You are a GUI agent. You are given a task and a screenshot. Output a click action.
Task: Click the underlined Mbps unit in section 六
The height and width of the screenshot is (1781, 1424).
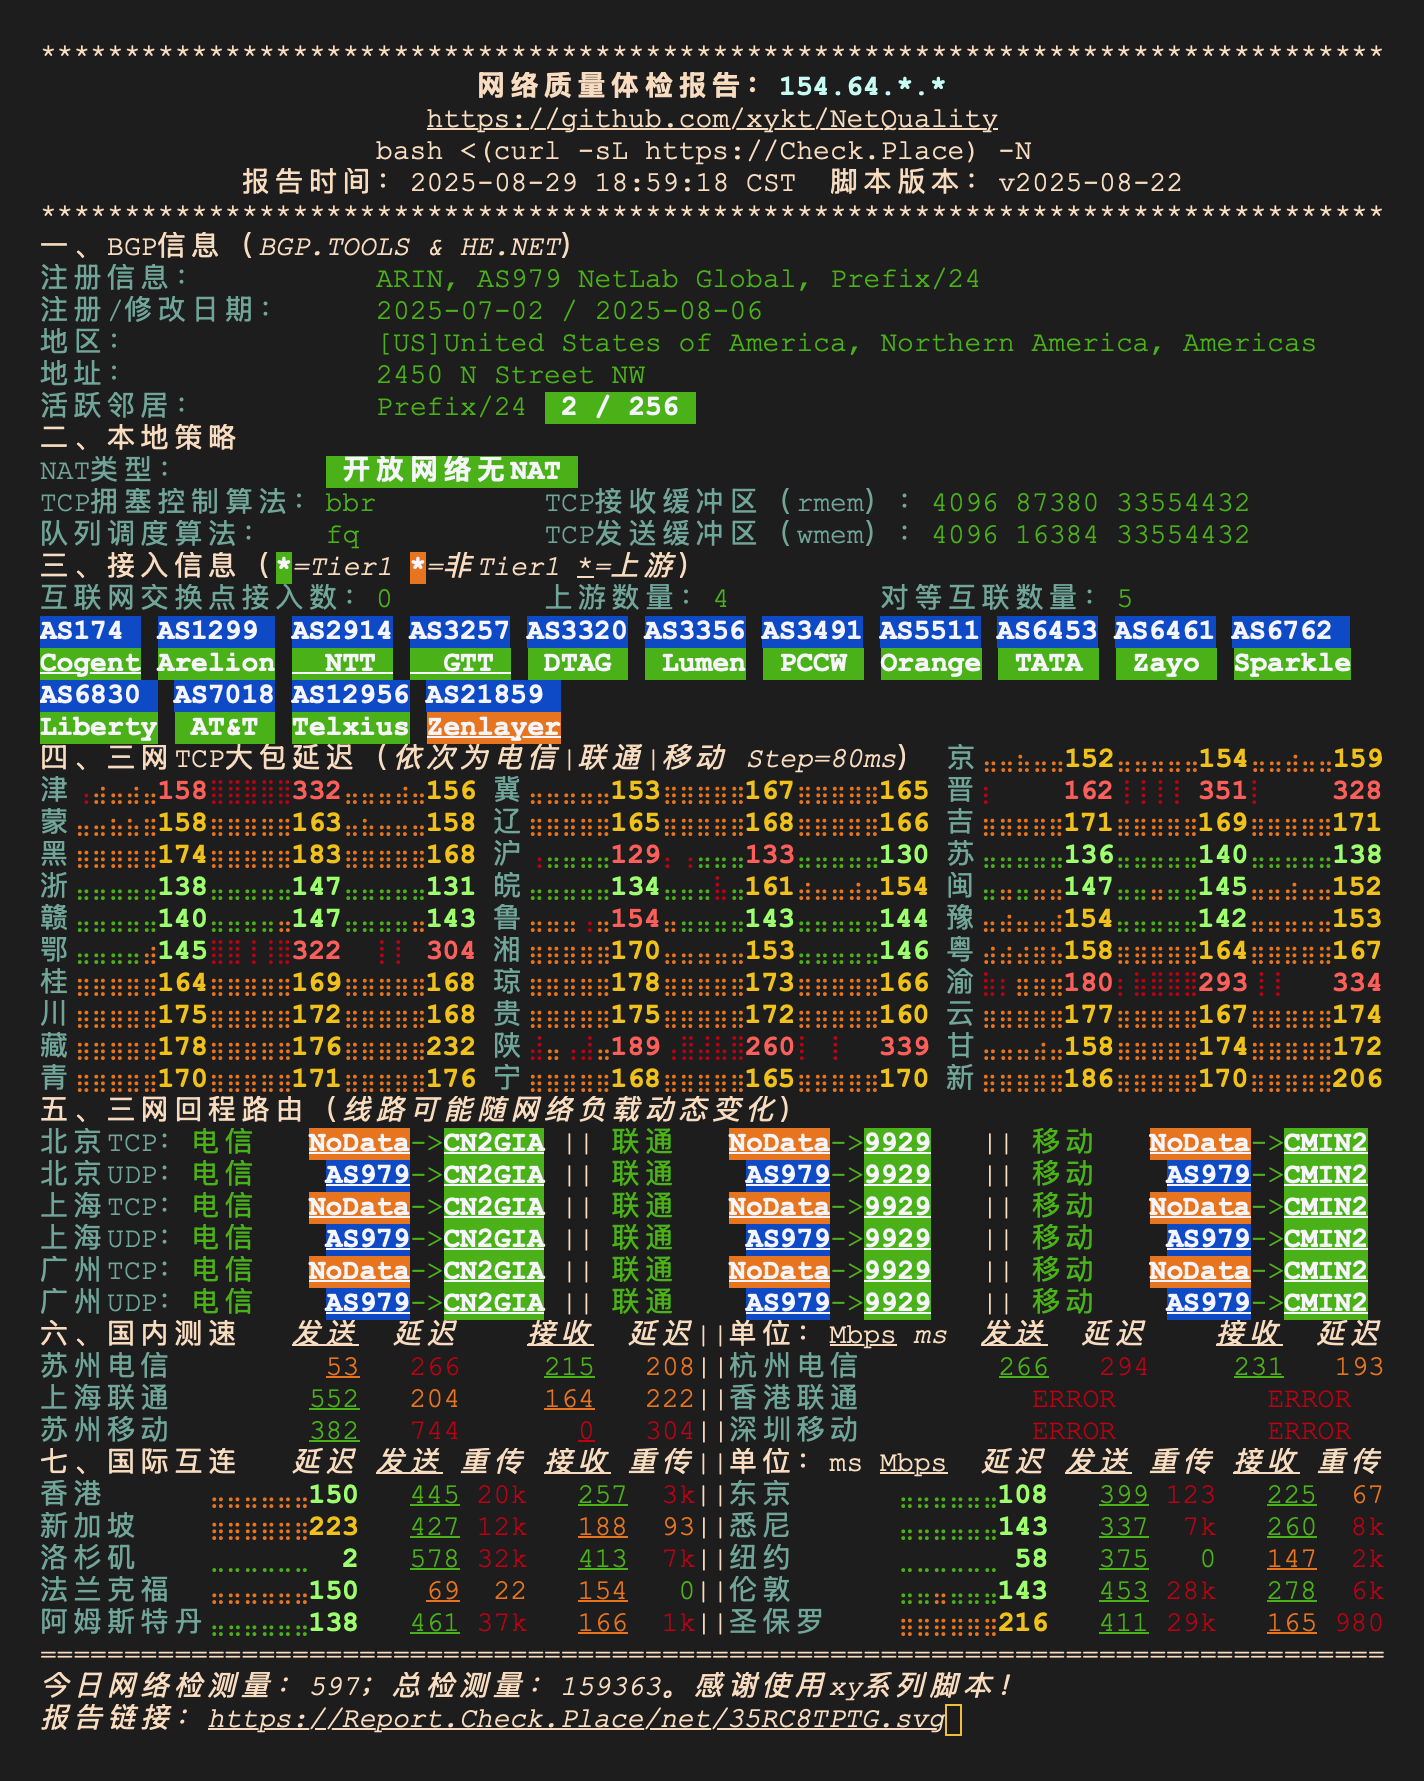click(862, 1335)
